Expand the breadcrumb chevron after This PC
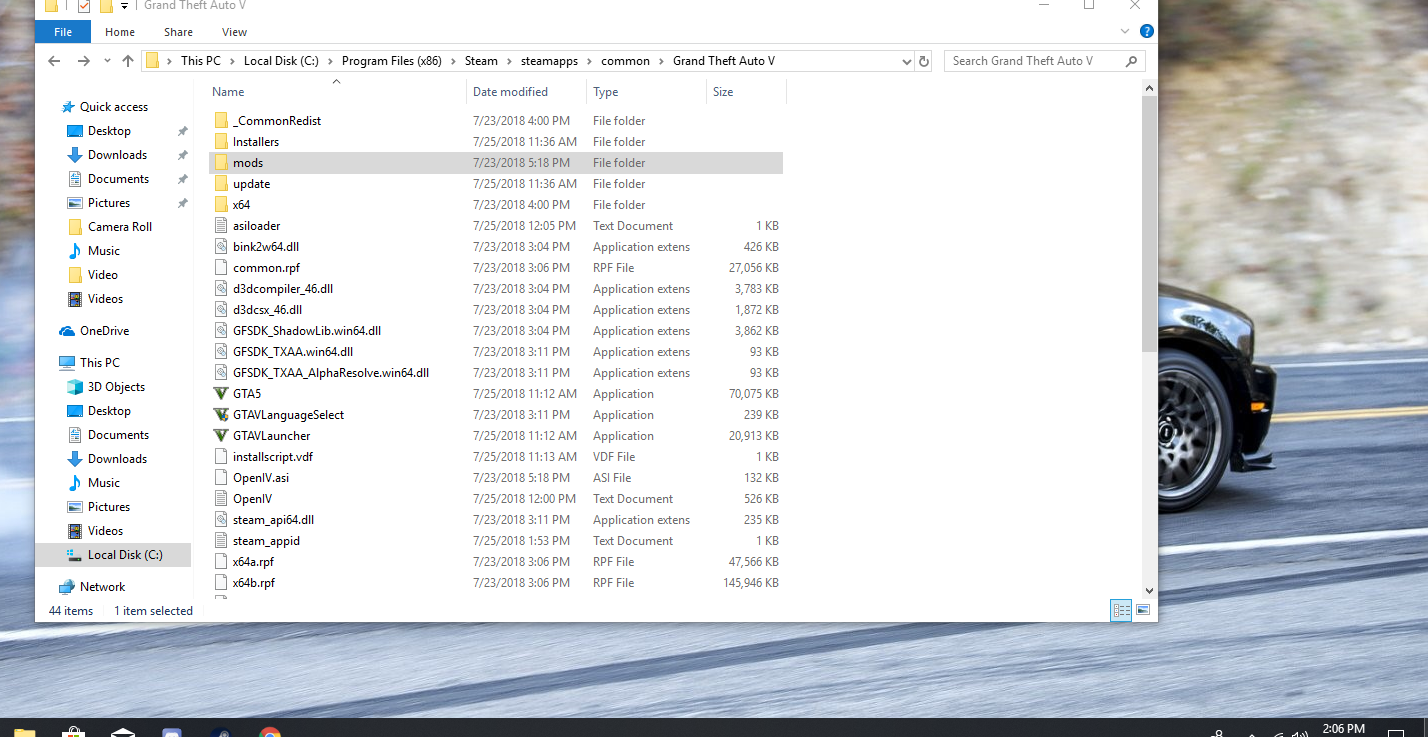Screen dimensions: 1428x737 tap(232, 61)
